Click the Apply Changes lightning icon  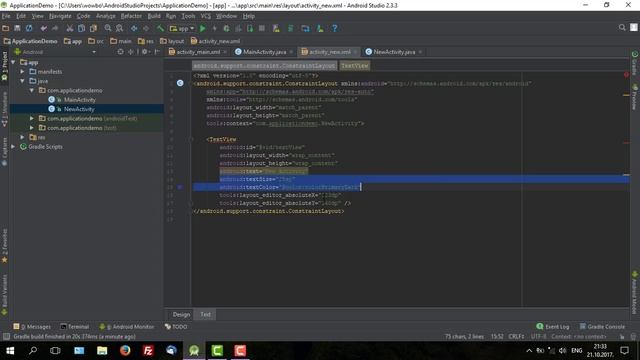tap(214, 28)
